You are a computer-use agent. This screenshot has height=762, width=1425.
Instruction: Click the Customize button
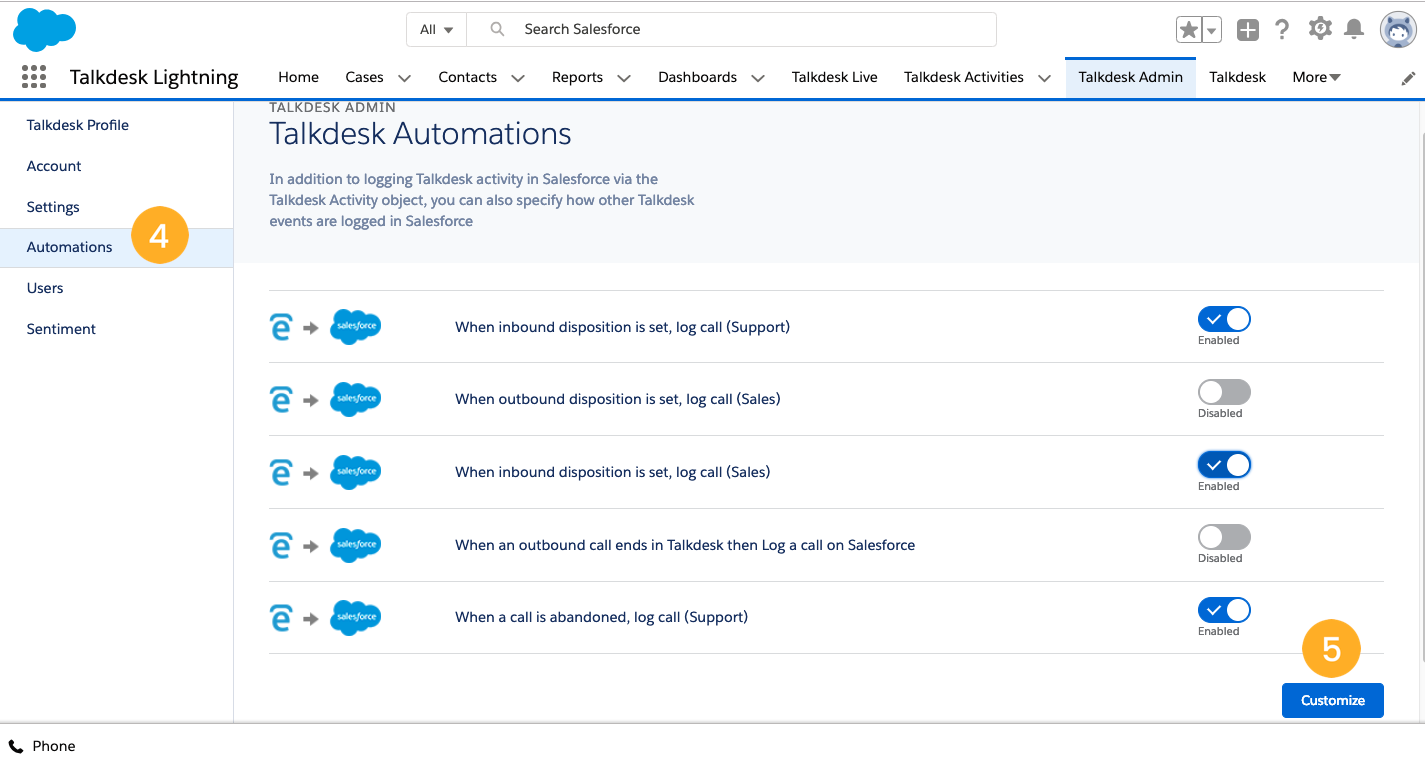[1332, 700]
